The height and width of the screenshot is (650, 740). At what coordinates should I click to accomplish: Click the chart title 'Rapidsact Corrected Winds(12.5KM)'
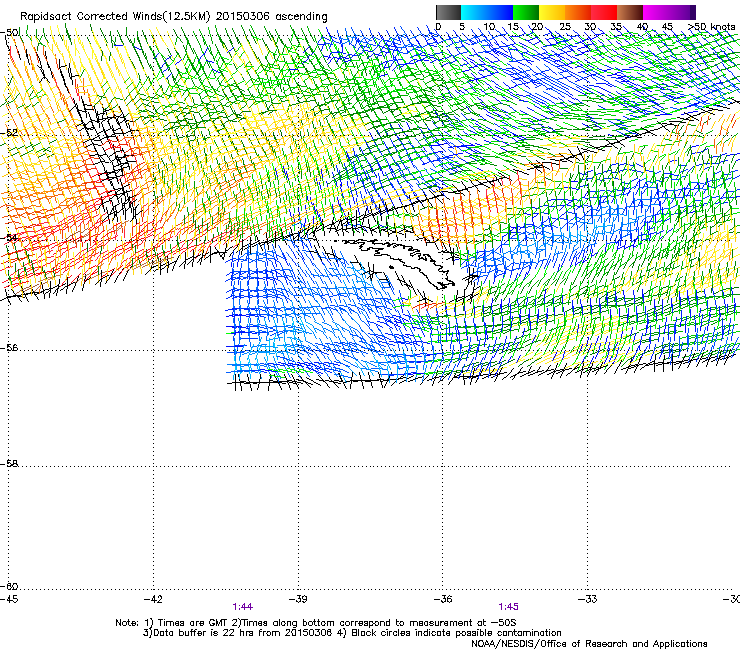(115, 16)
